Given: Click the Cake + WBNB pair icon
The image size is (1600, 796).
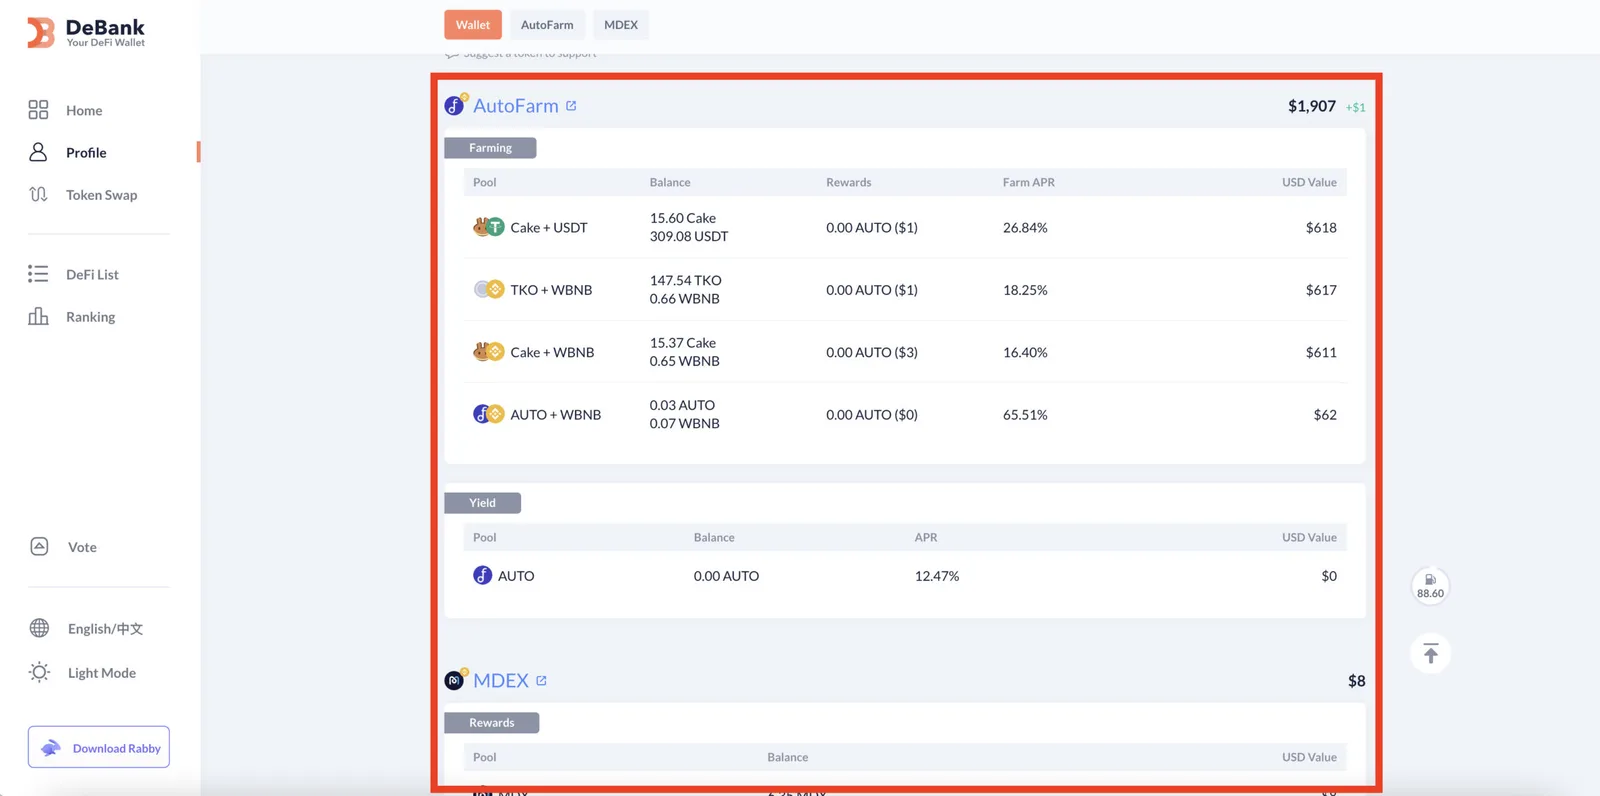Looking at the screenshot, I should pos(488,352).
